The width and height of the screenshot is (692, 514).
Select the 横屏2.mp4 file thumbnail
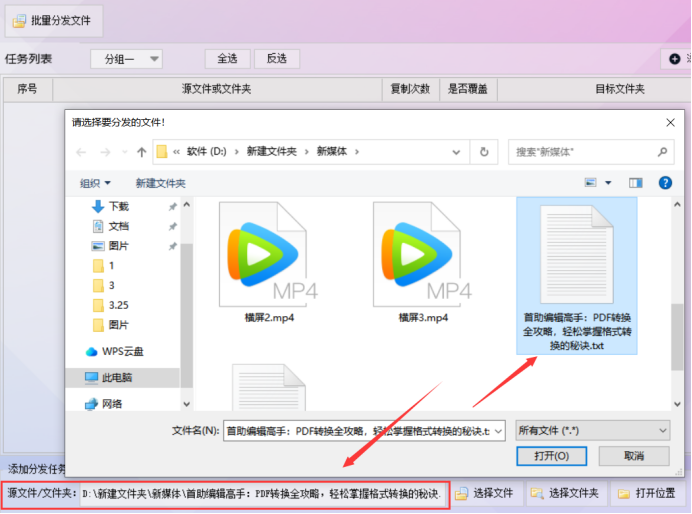pos(269,262)
